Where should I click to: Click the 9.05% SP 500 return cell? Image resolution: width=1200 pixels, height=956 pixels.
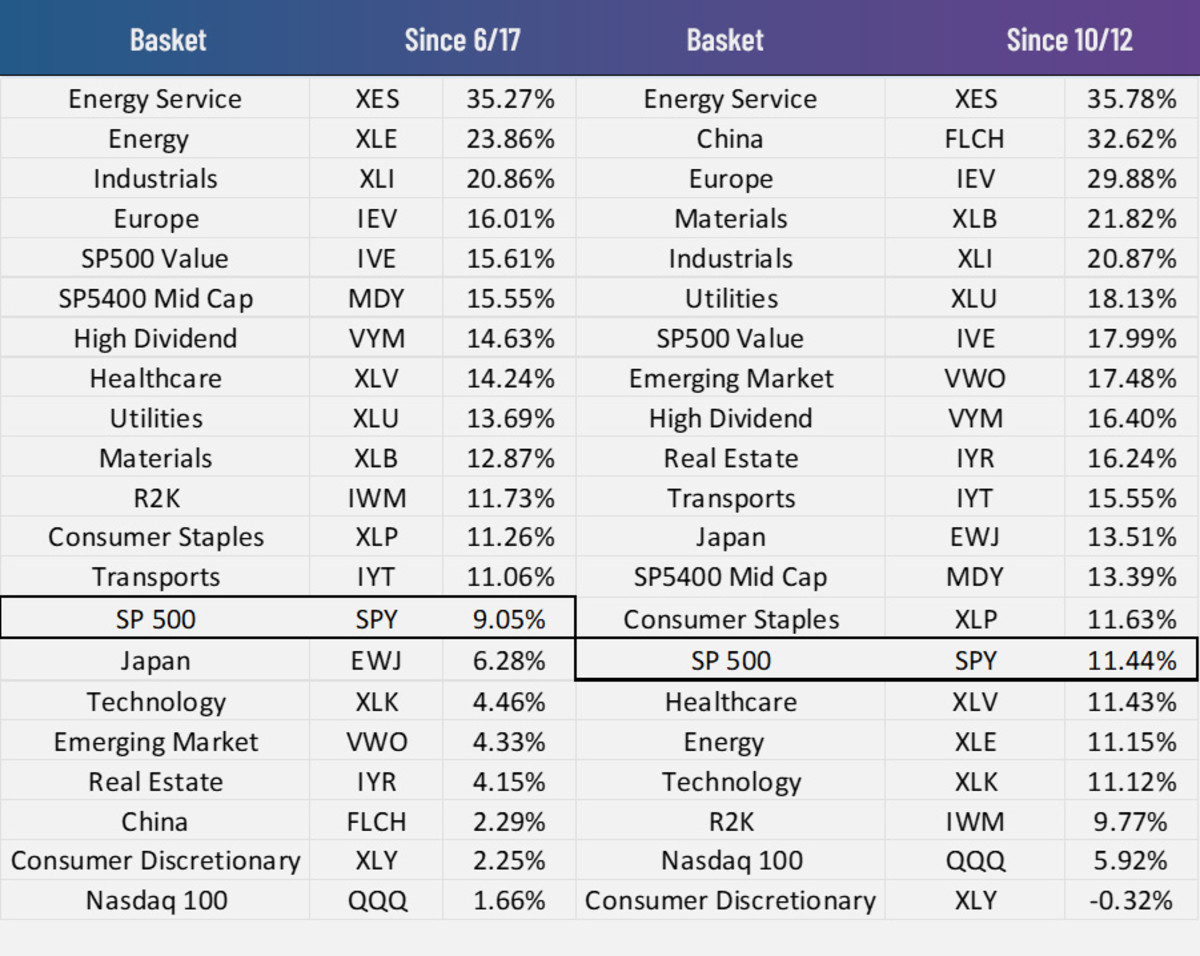pyautogui.click(x=510, y=620)
